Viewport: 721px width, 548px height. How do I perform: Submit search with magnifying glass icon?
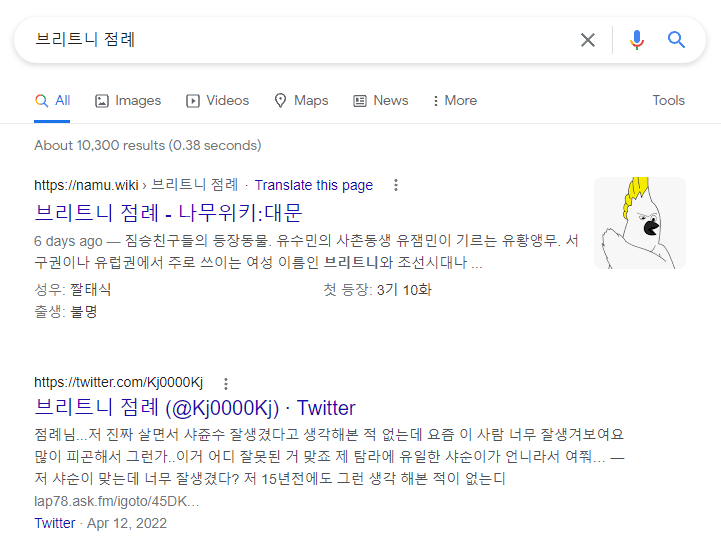point(676,40)
